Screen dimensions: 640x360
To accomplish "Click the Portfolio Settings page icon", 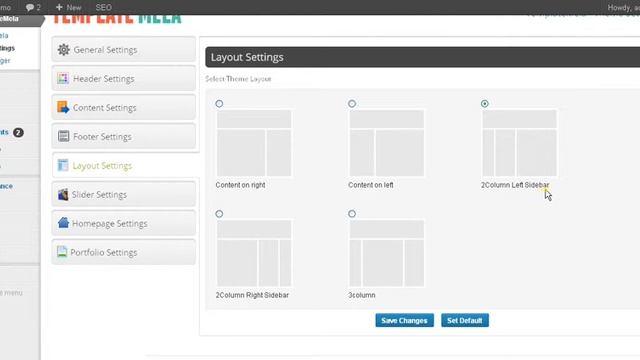I will [62, 252].
